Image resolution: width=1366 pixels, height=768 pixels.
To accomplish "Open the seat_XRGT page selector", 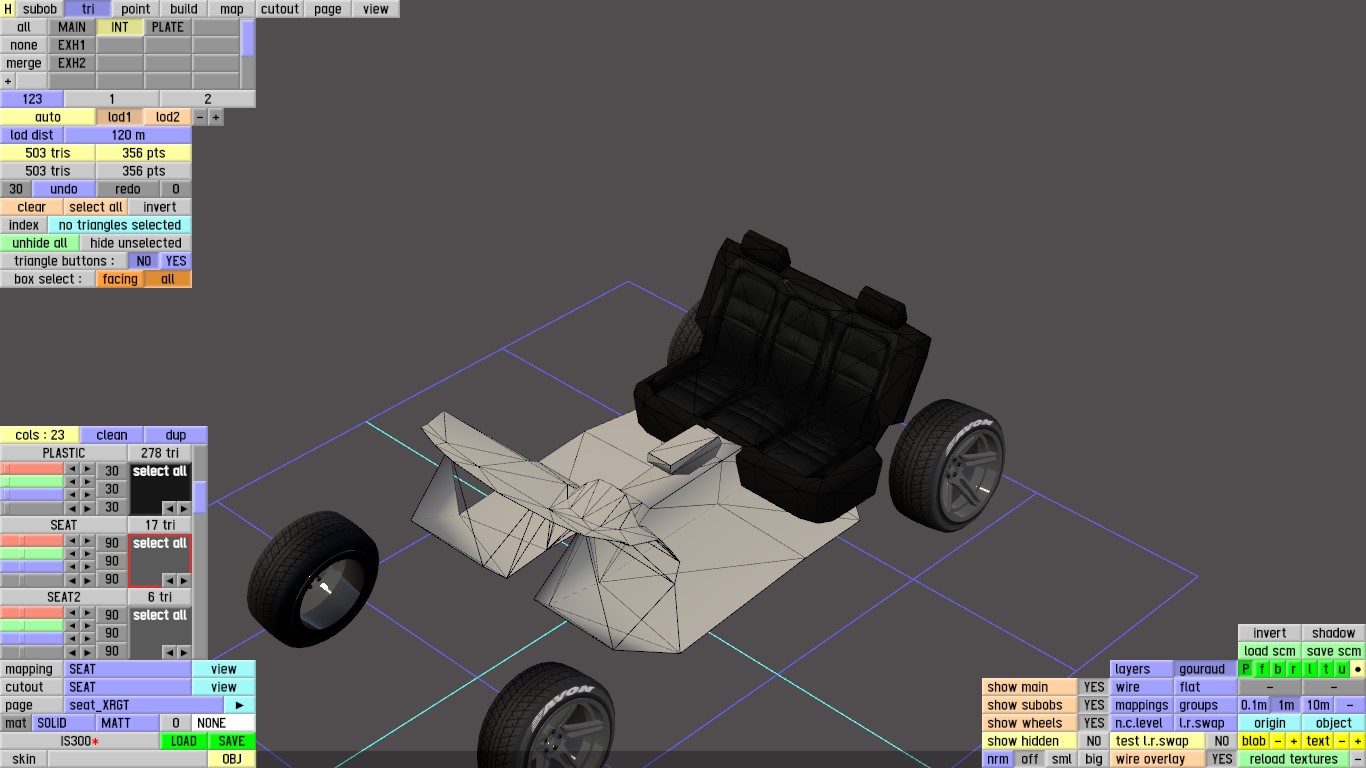I will tap(144, 705).
